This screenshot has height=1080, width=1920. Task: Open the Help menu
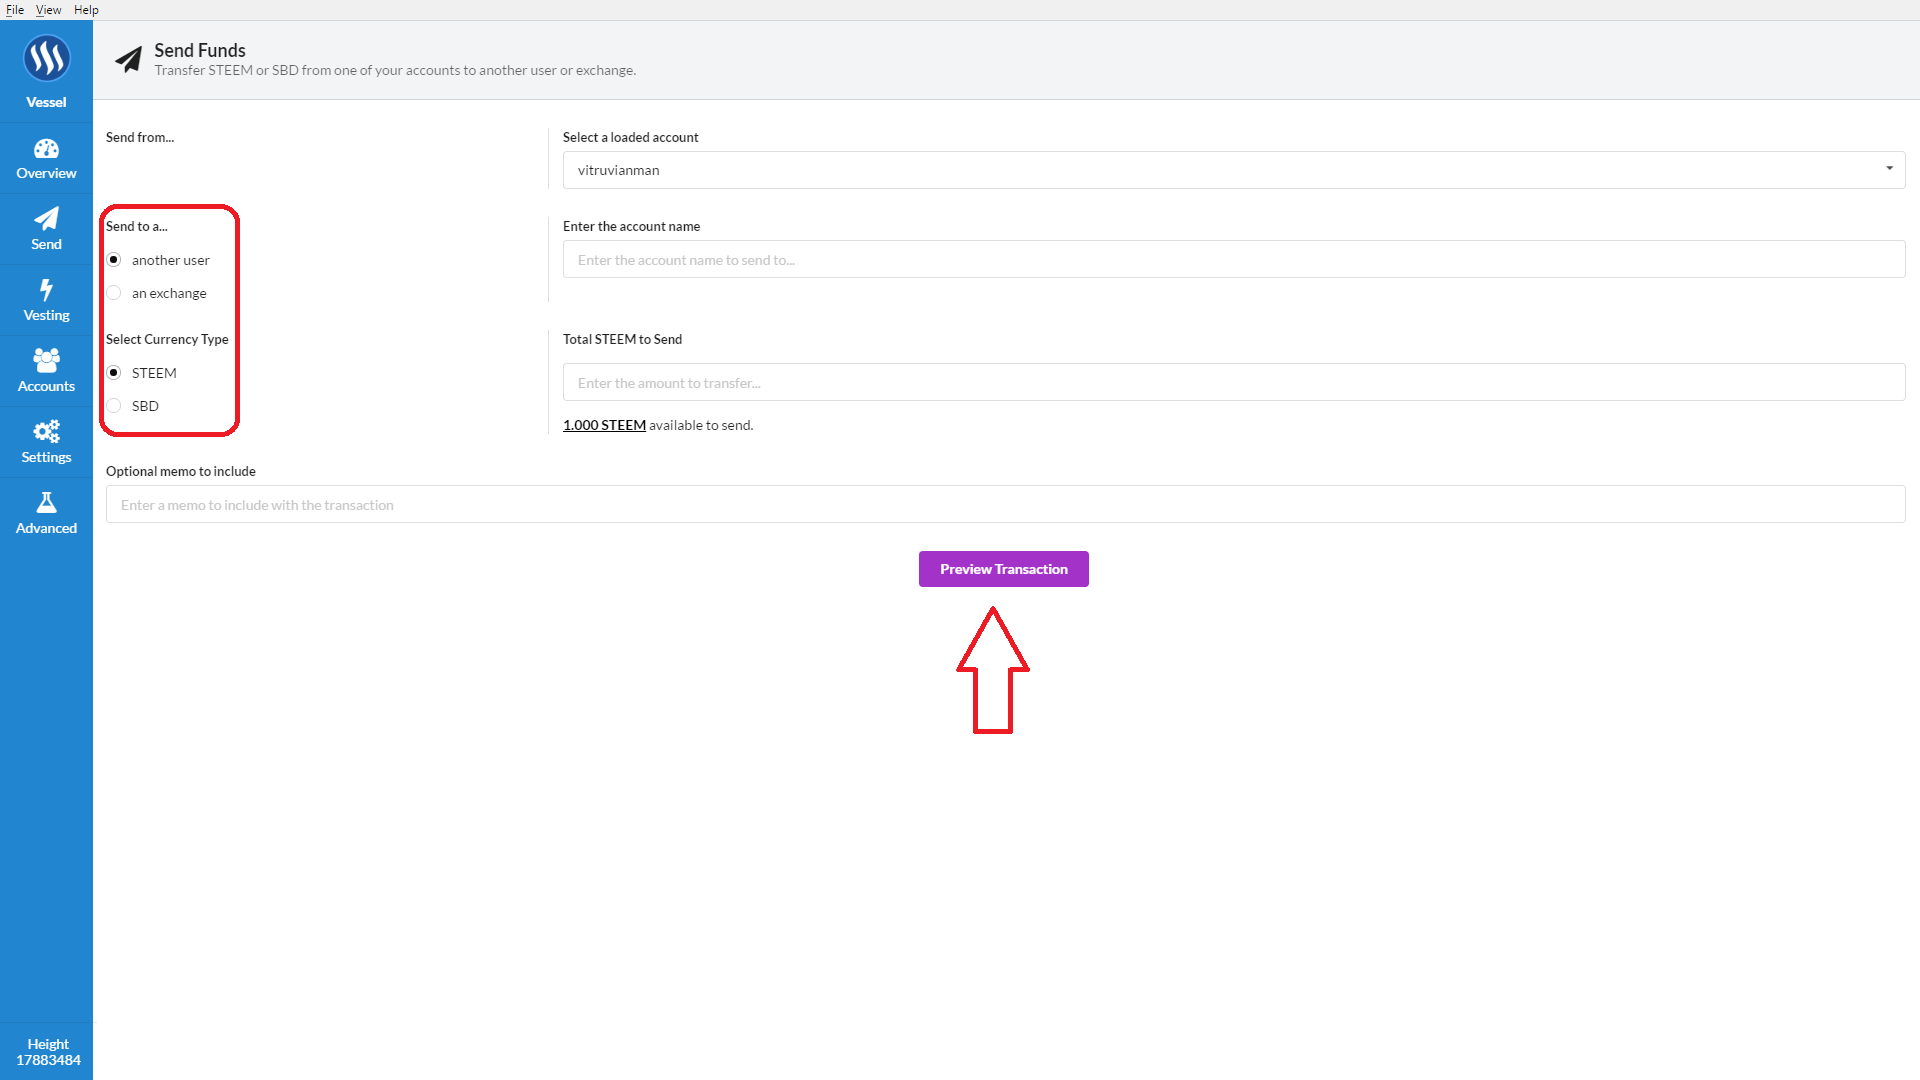86,10
